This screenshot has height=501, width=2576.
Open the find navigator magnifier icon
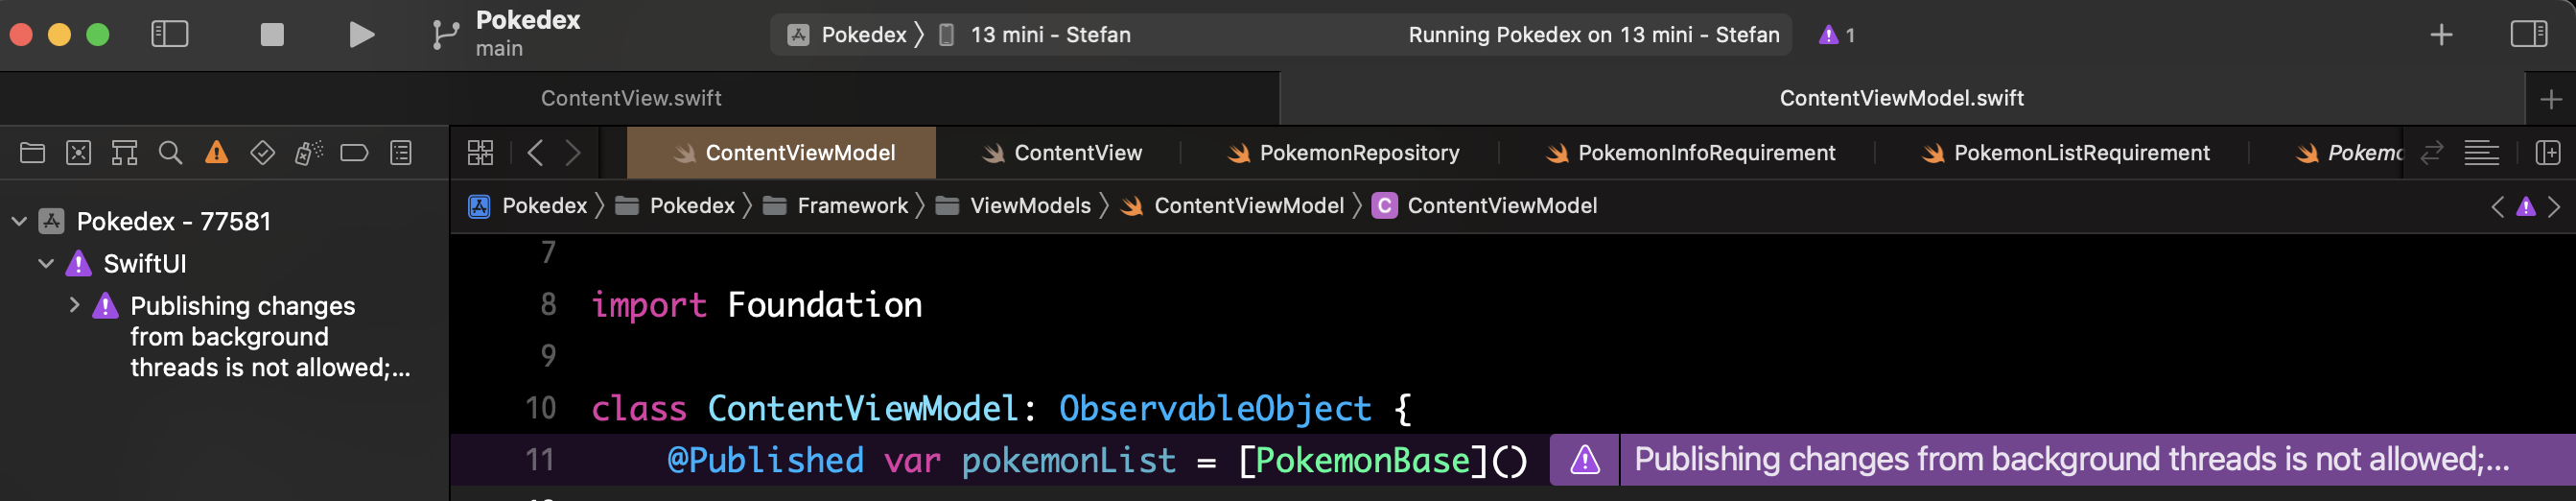click(171, 153)
